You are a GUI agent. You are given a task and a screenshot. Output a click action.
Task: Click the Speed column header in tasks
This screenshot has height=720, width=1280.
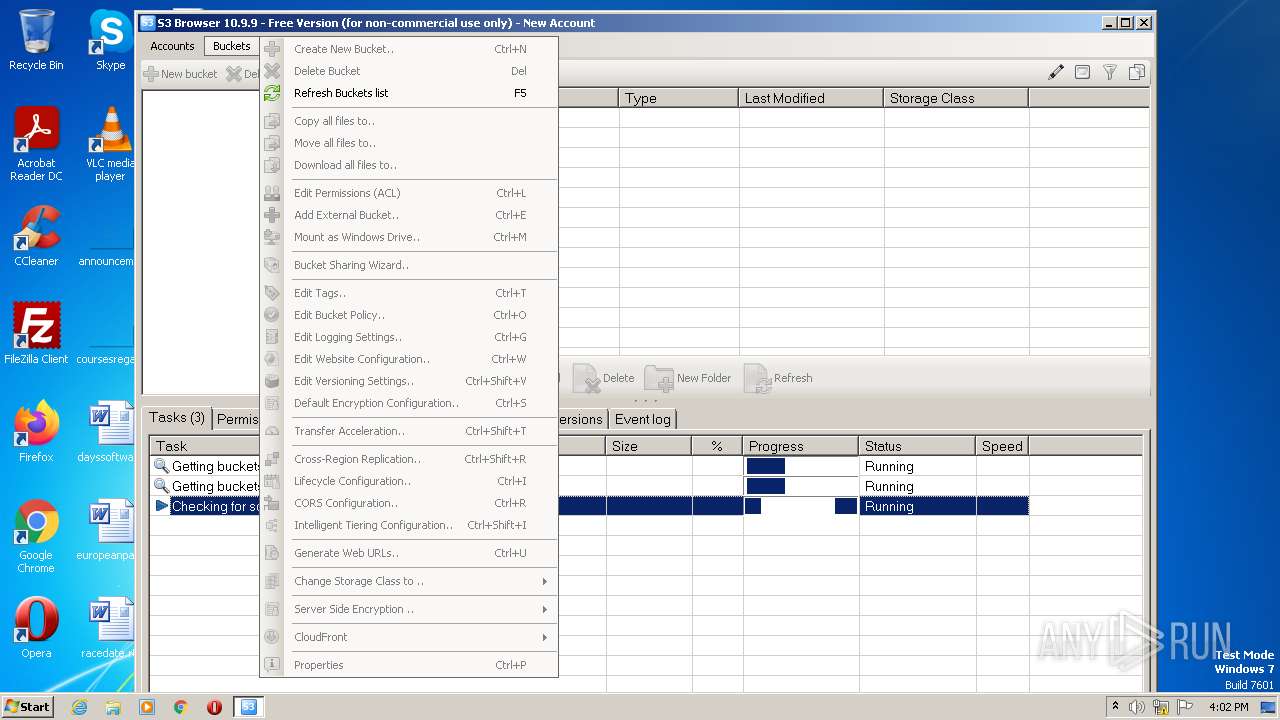(x=1002, y=446)
